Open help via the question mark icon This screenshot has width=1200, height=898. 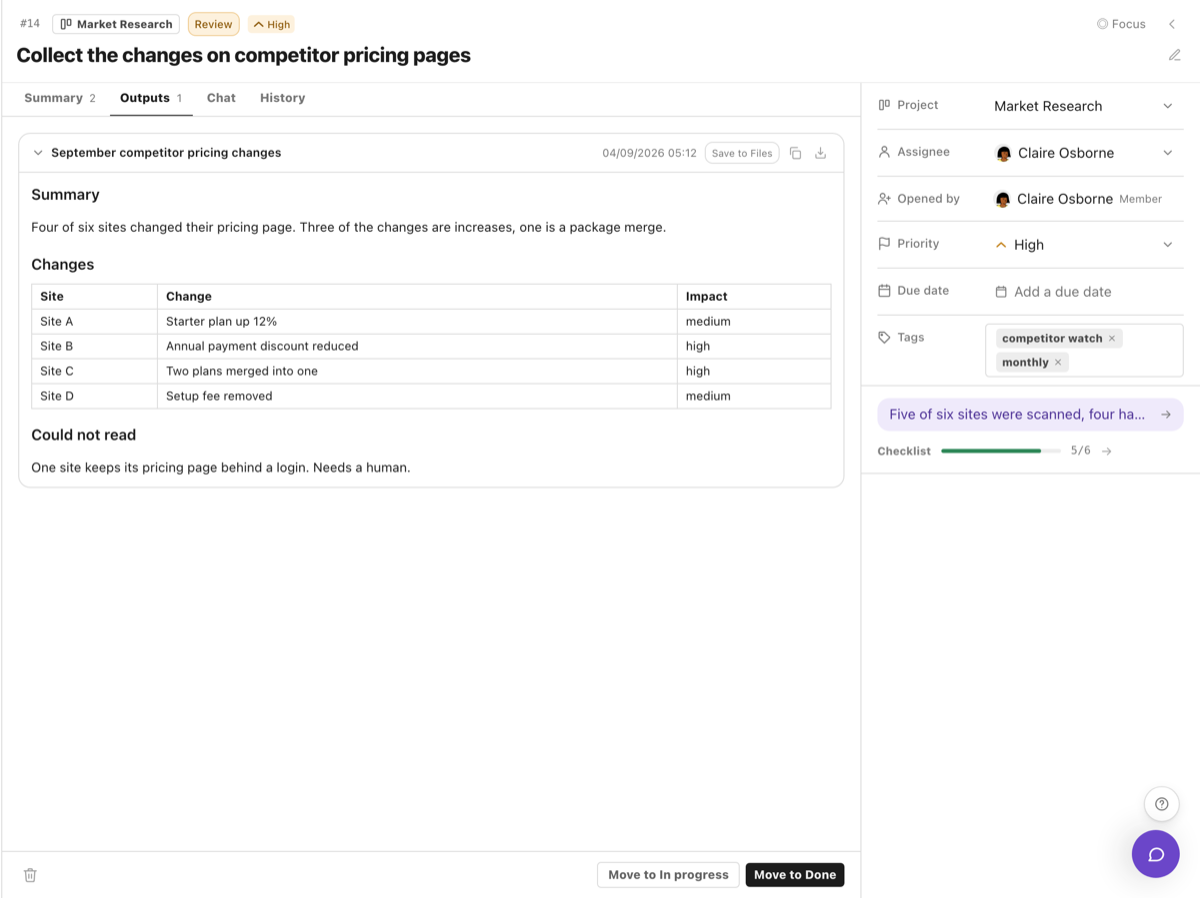tap(1161, 804)
